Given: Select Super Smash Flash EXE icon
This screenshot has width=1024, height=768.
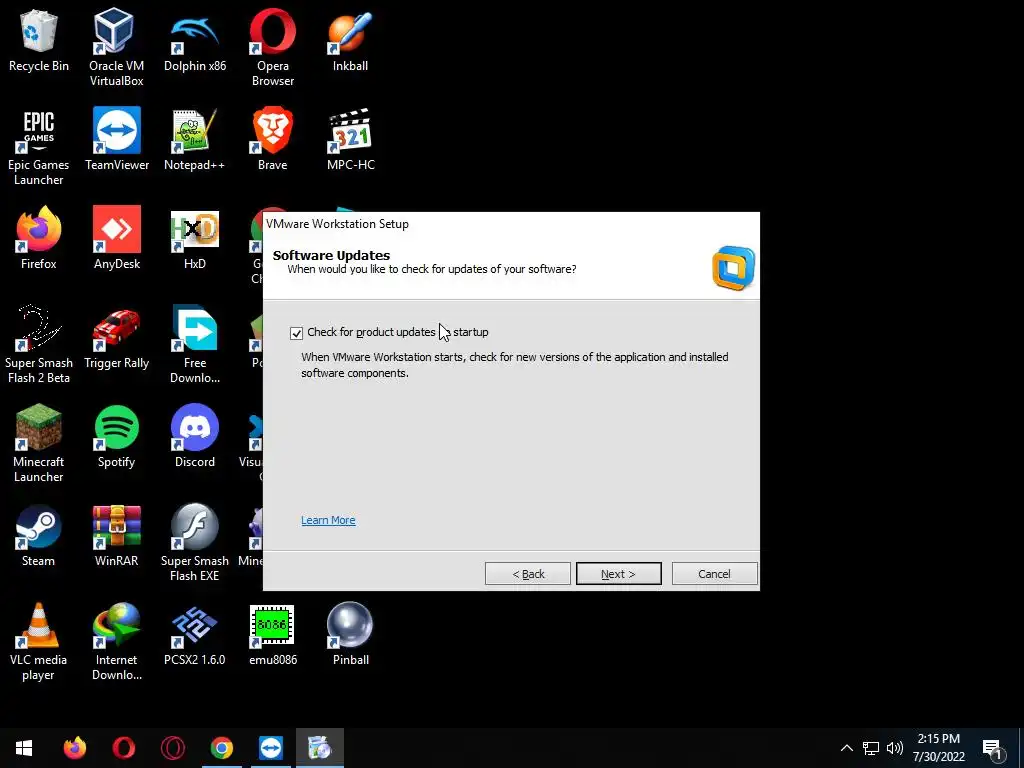Looking at the screenshot, I should coord(195,543).
